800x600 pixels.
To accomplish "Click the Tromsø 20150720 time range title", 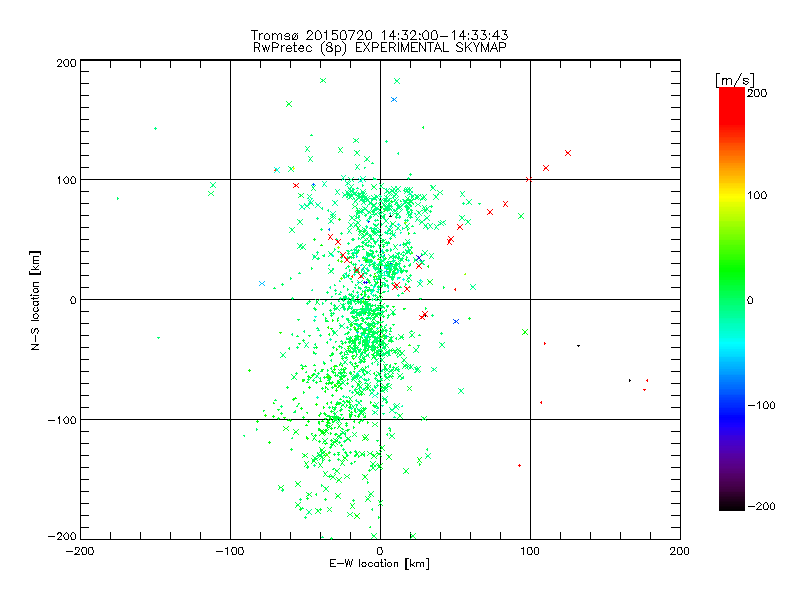I will (x=379, y=35).
